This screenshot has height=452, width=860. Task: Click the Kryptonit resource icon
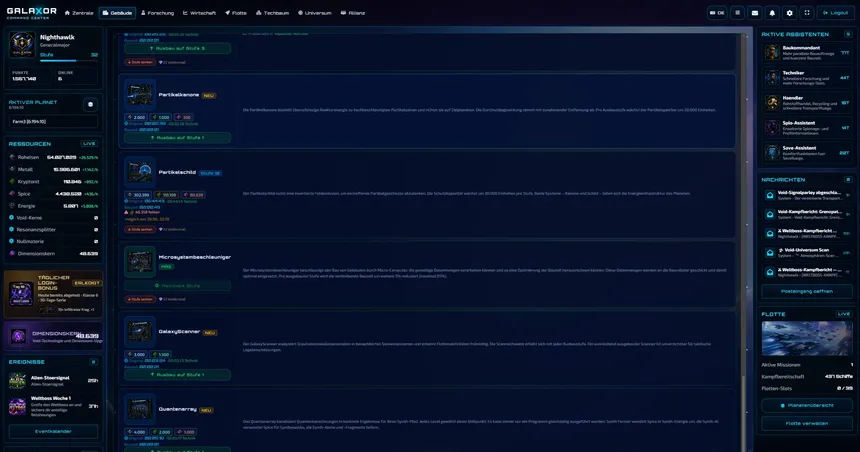(12, 181)
